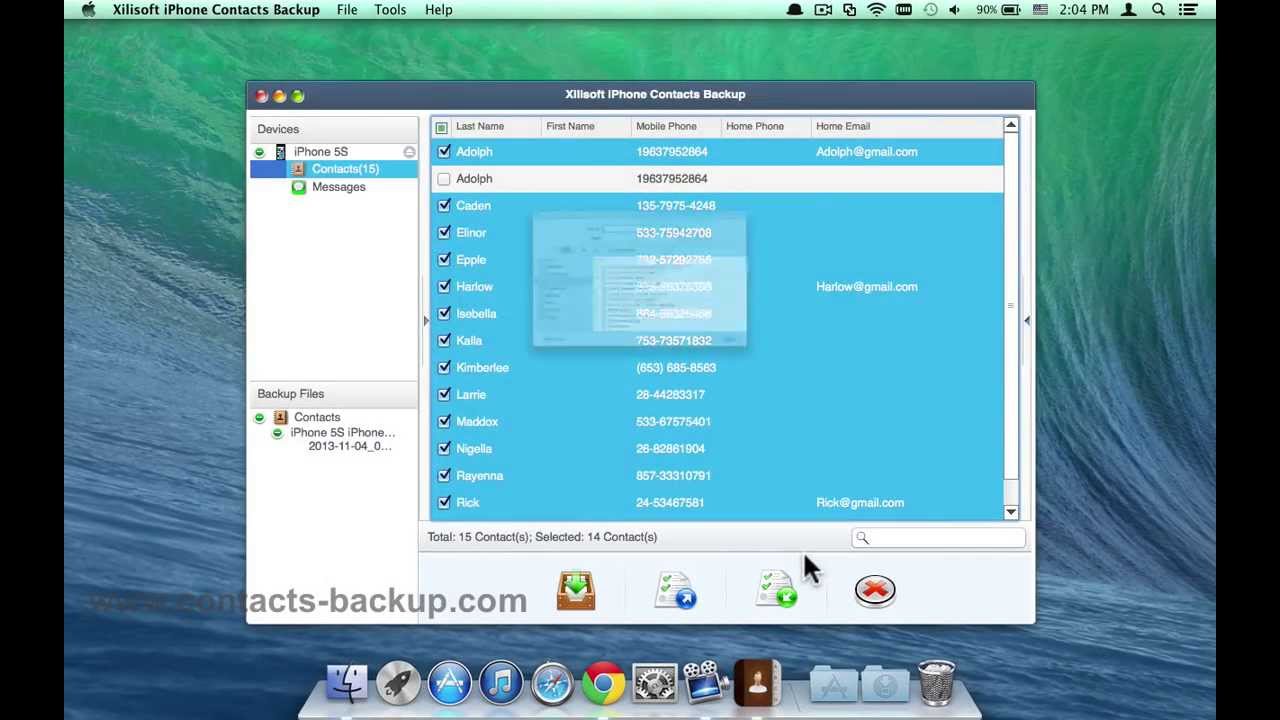Open Finder from the dock

pos(347,684)
